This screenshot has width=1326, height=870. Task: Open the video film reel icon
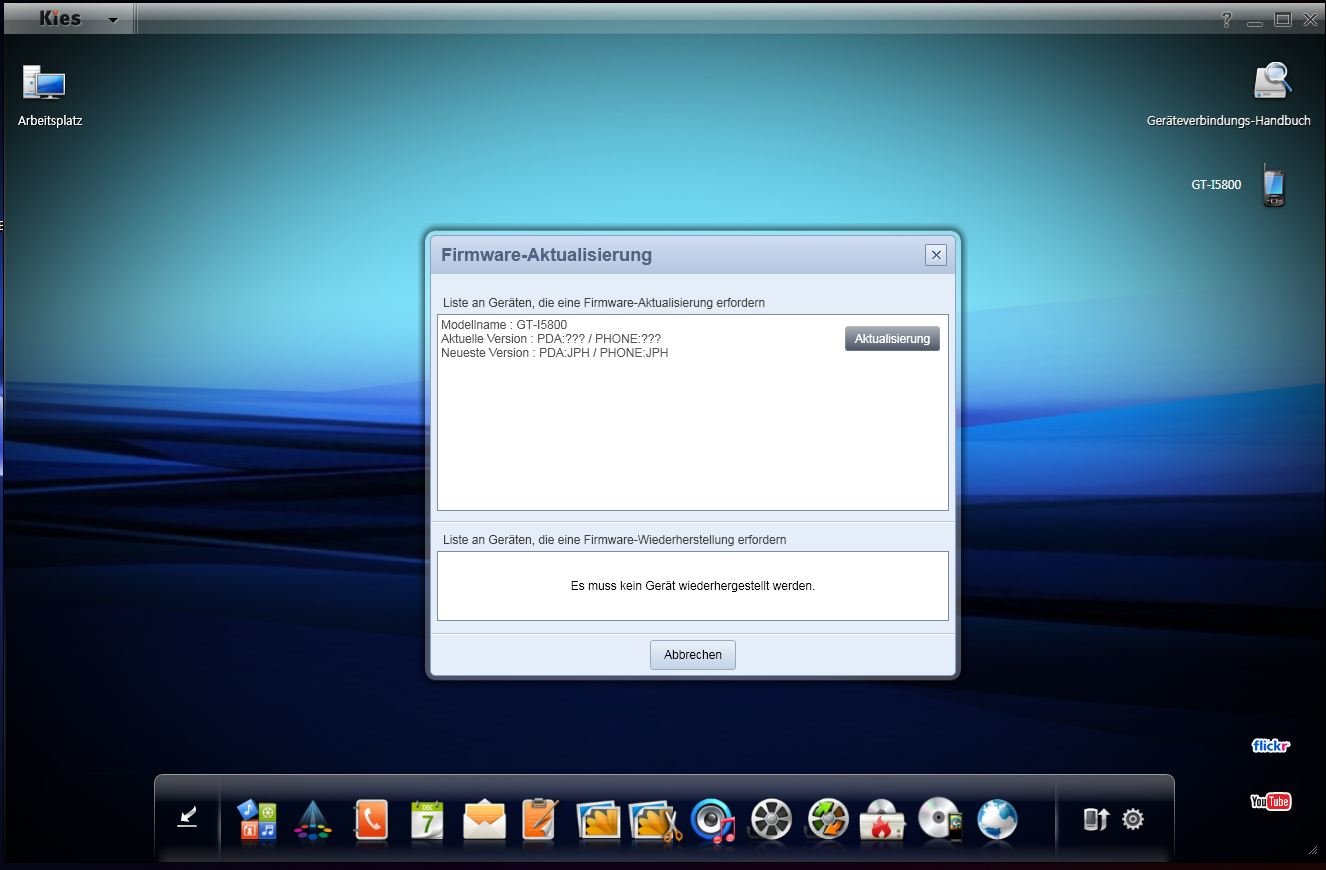pyautogui.click(x=771, y=820)
